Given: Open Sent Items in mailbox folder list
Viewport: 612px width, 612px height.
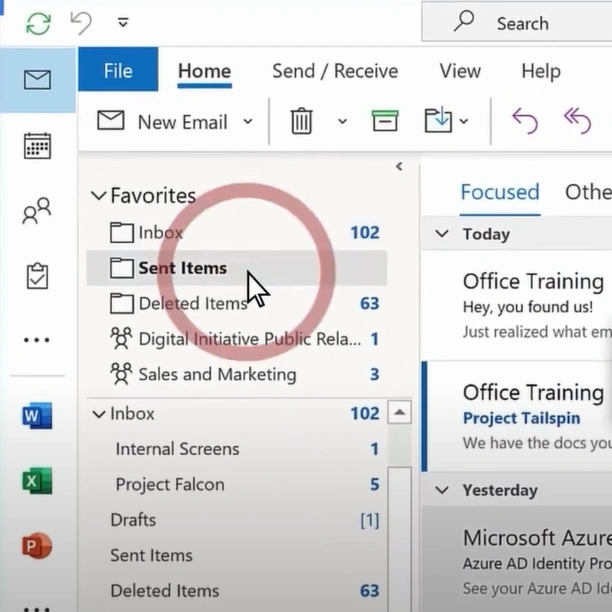Looking at the screenshot, I should (237, 555).
